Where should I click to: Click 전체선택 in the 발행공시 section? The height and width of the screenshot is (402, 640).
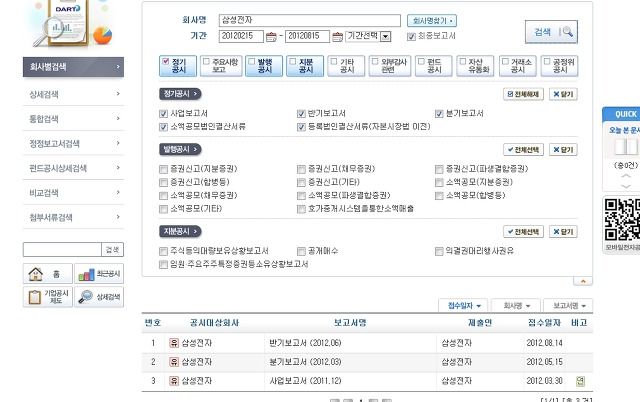(x=523, y=150)
